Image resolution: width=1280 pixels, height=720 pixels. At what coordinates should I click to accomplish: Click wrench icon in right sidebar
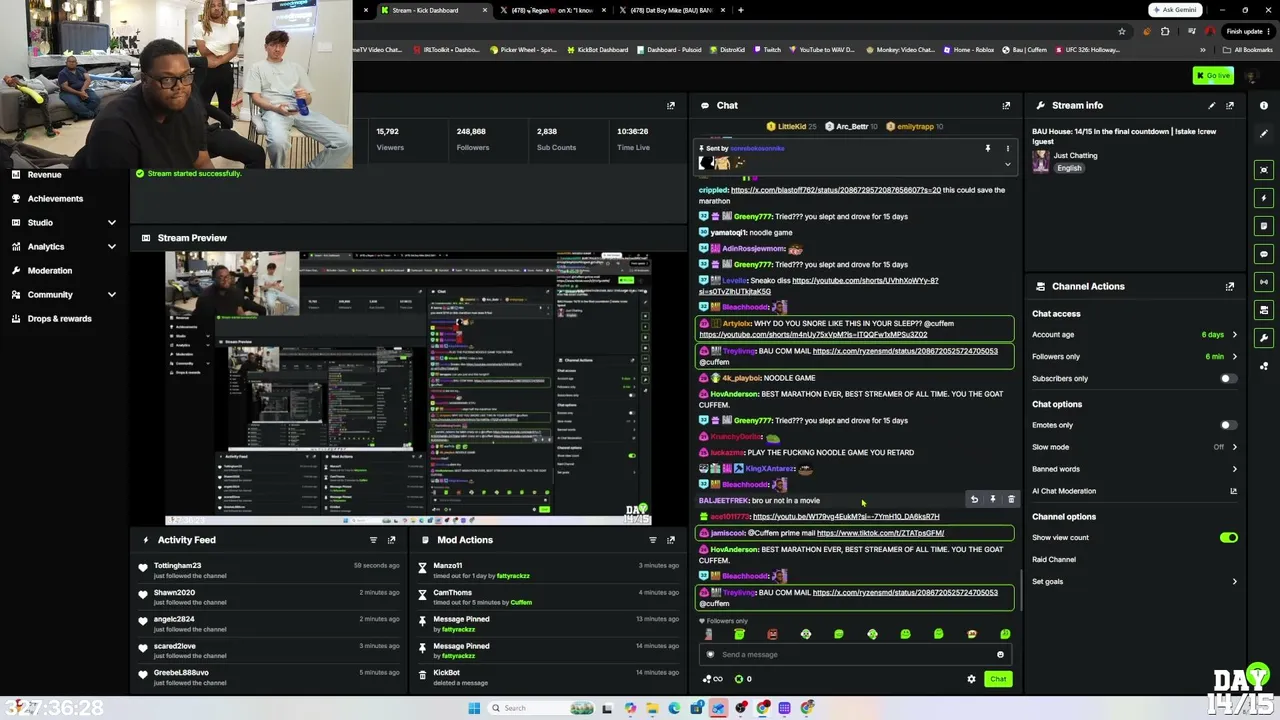click(x=1264, y=338)
